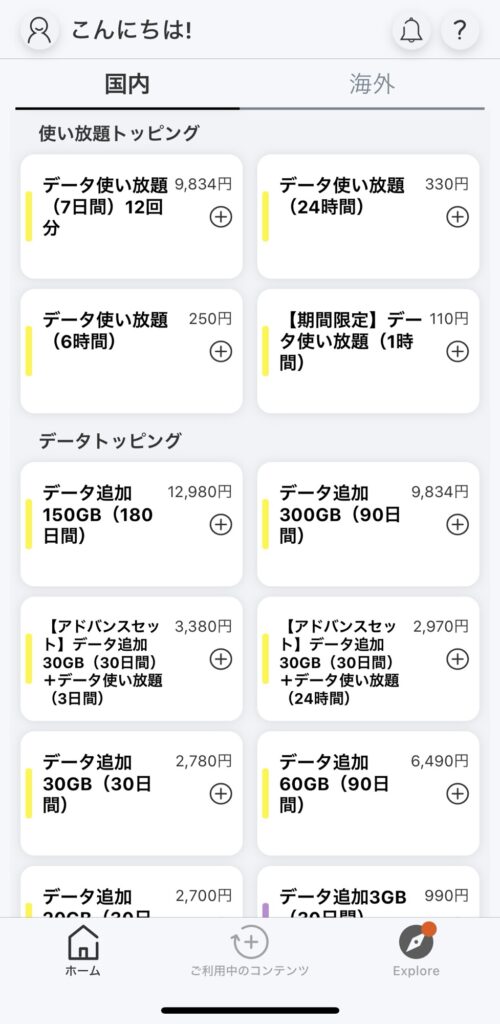
Task: Add the 2,970円 アドバンスセット plus icon
Action: click(x=457, y=659)
